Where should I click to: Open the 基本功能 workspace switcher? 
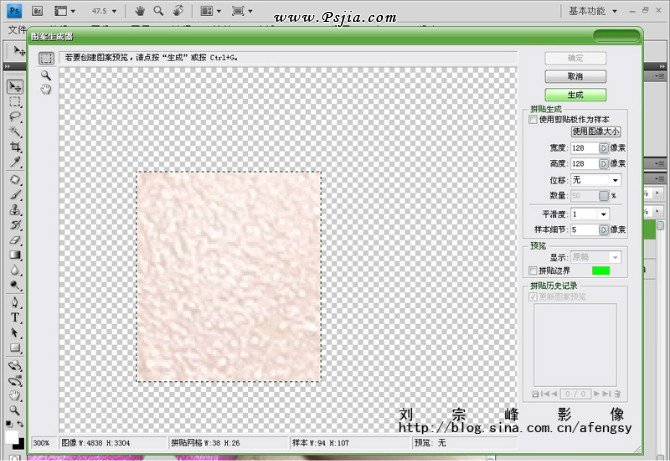click(593, 11)
